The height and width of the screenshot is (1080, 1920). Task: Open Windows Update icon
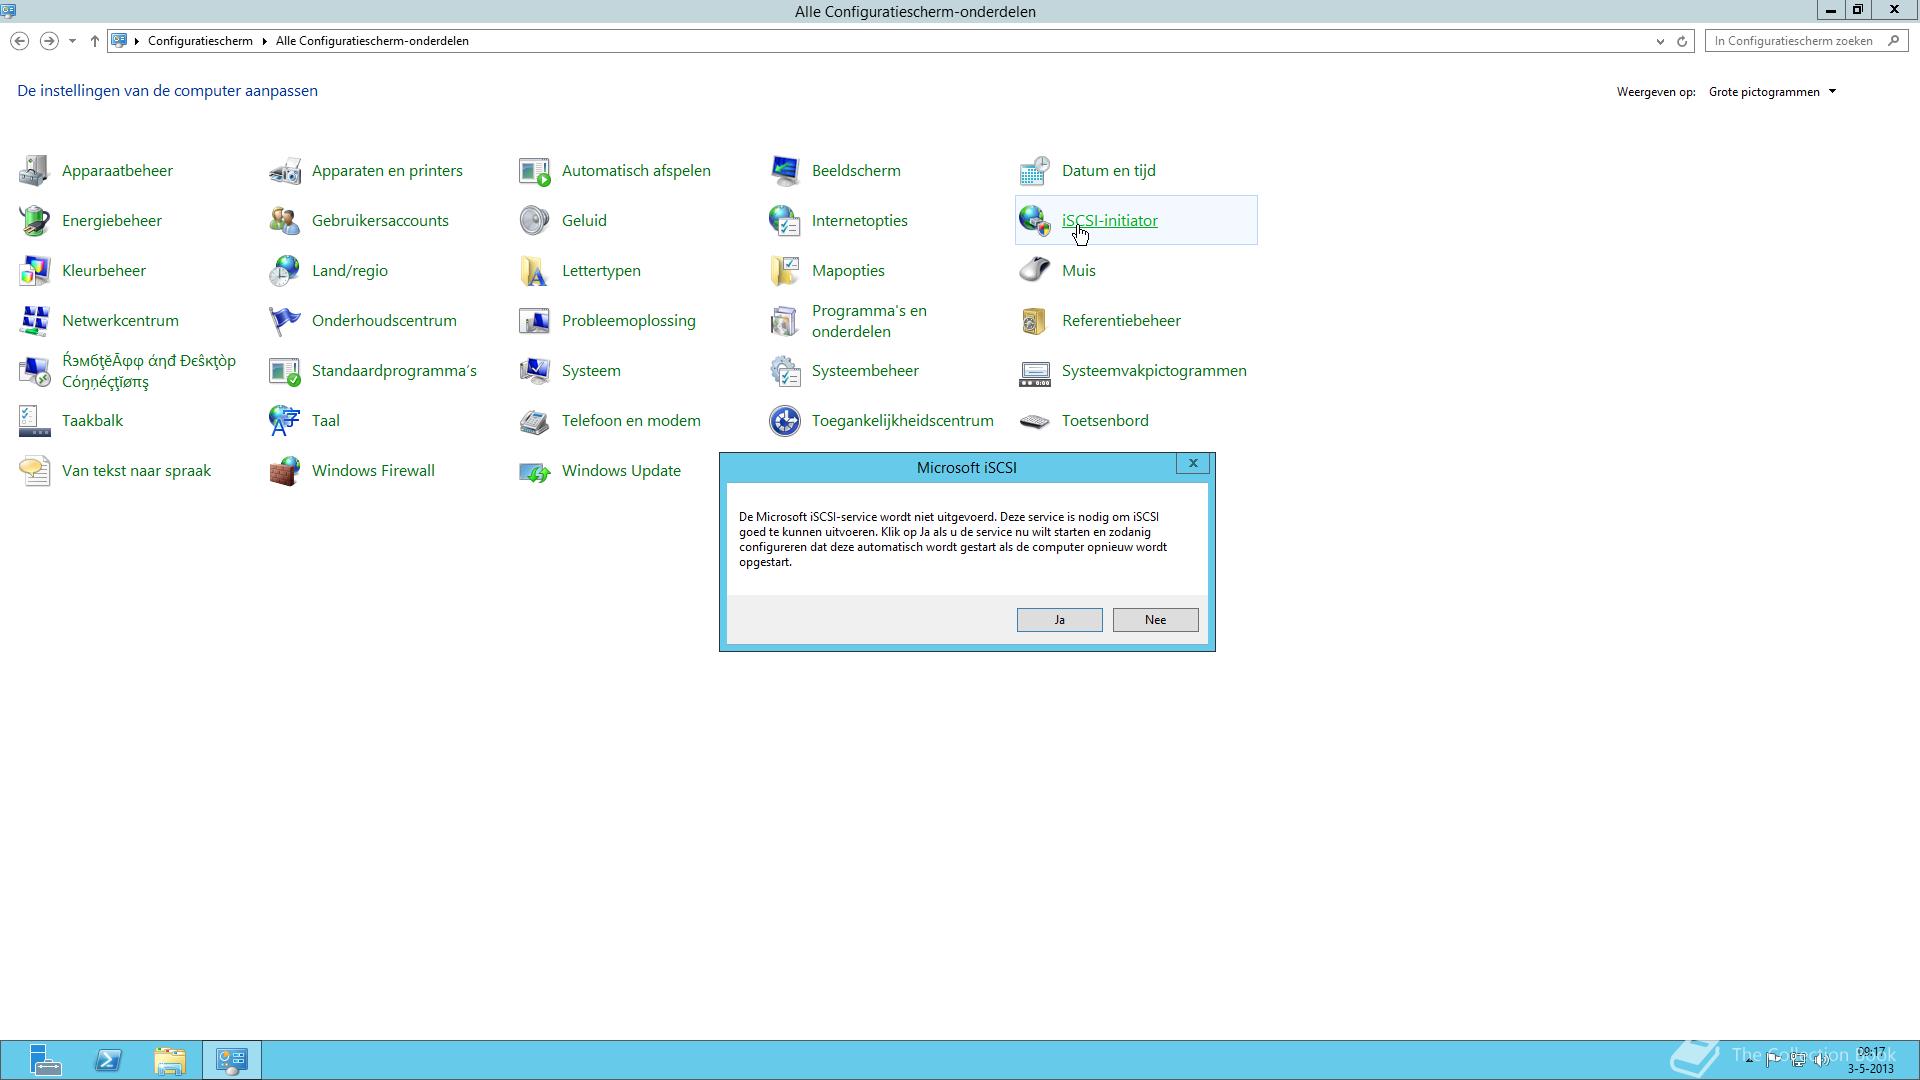click(534, 471)
